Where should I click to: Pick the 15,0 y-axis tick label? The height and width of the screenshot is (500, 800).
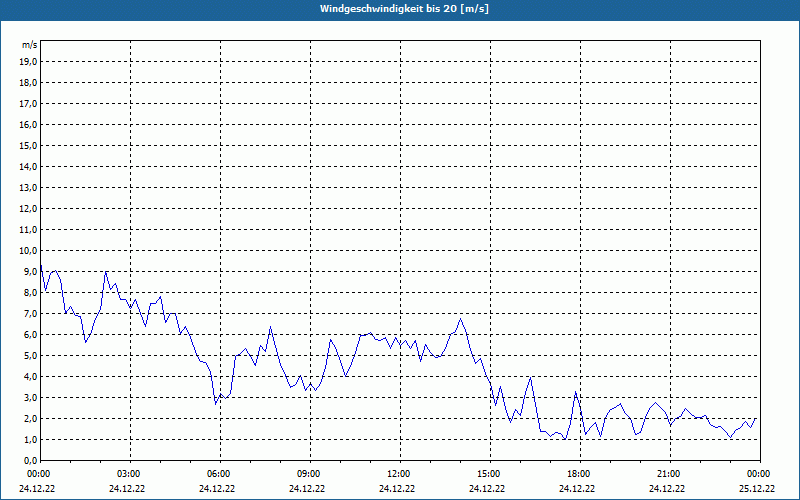click(28, 145)
